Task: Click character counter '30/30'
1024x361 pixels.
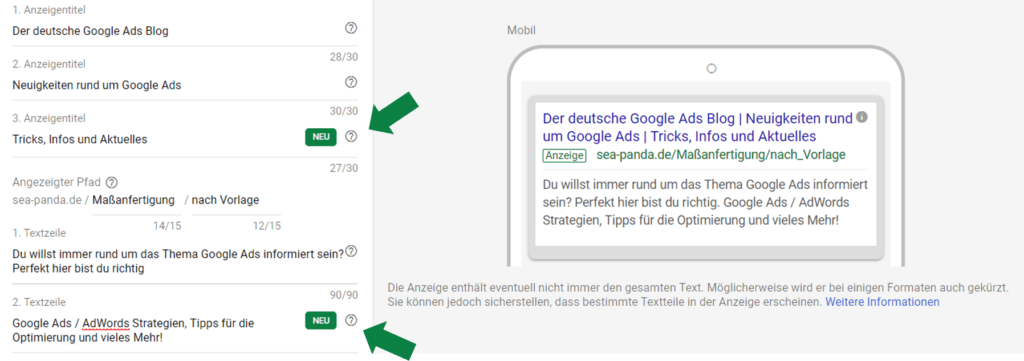Action: [344, 112]
